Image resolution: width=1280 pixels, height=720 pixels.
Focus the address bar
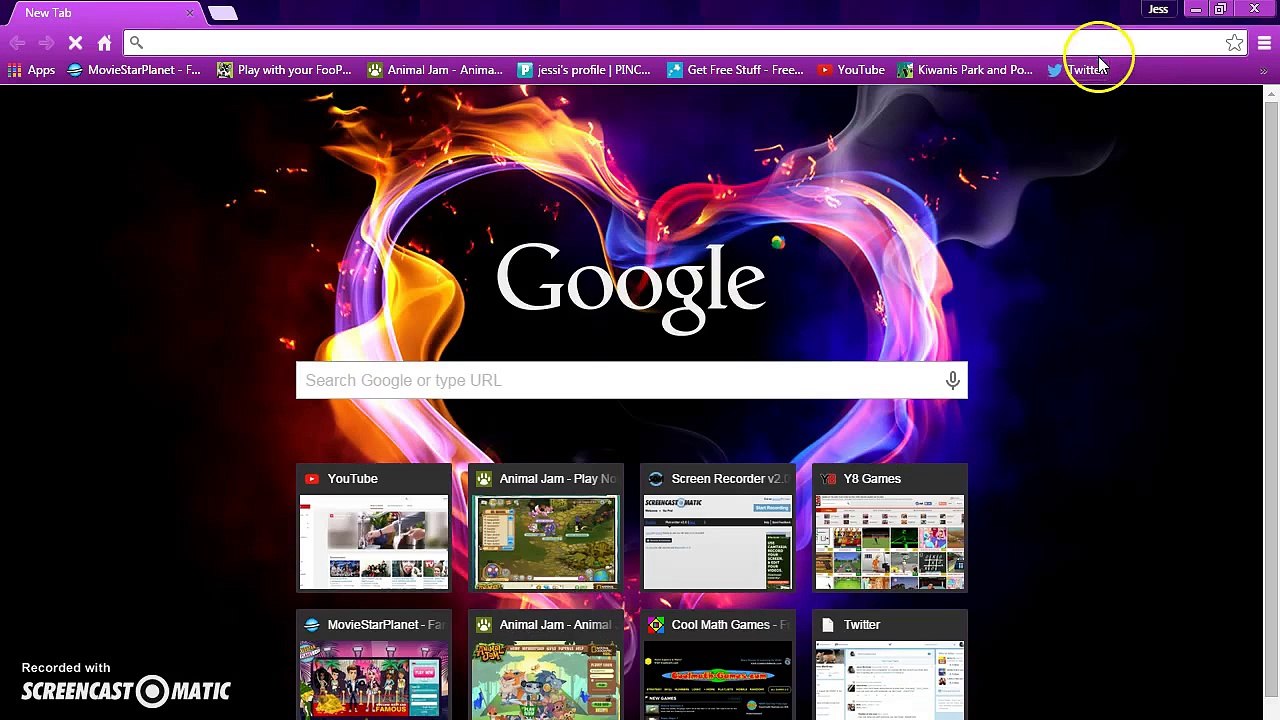tap(685, 43)
